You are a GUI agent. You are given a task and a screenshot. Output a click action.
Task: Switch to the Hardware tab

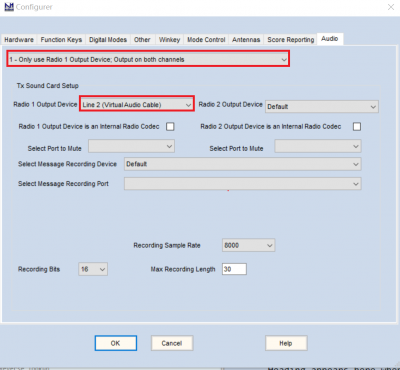(x=19, y=40)
